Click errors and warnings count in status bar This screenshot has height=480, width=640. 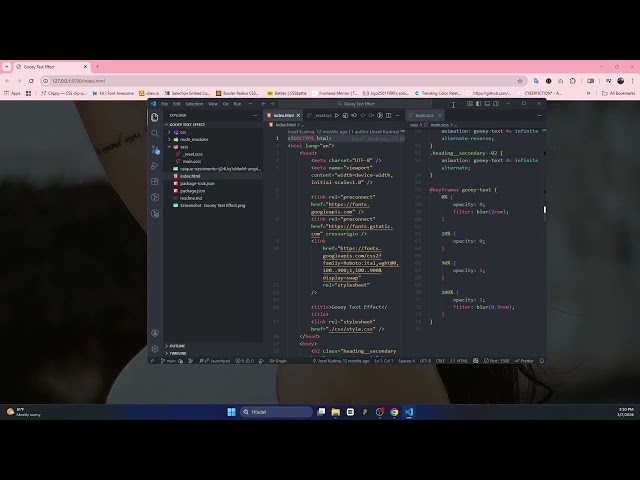click(244, 361)
